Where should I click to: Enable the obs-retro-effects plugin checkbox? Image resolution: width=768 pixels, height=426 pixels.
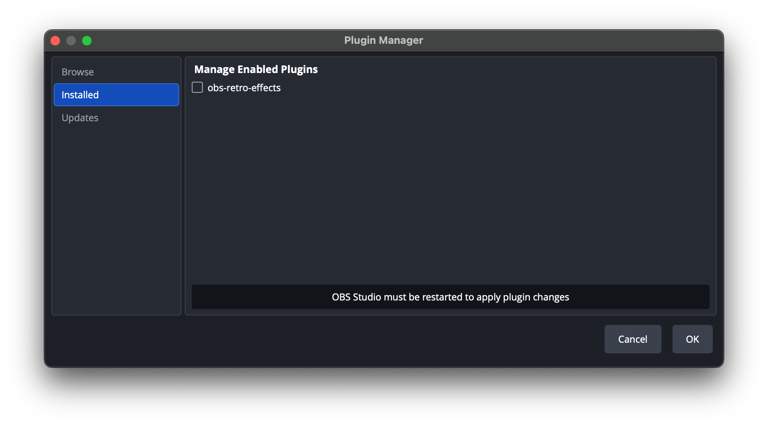197,88
